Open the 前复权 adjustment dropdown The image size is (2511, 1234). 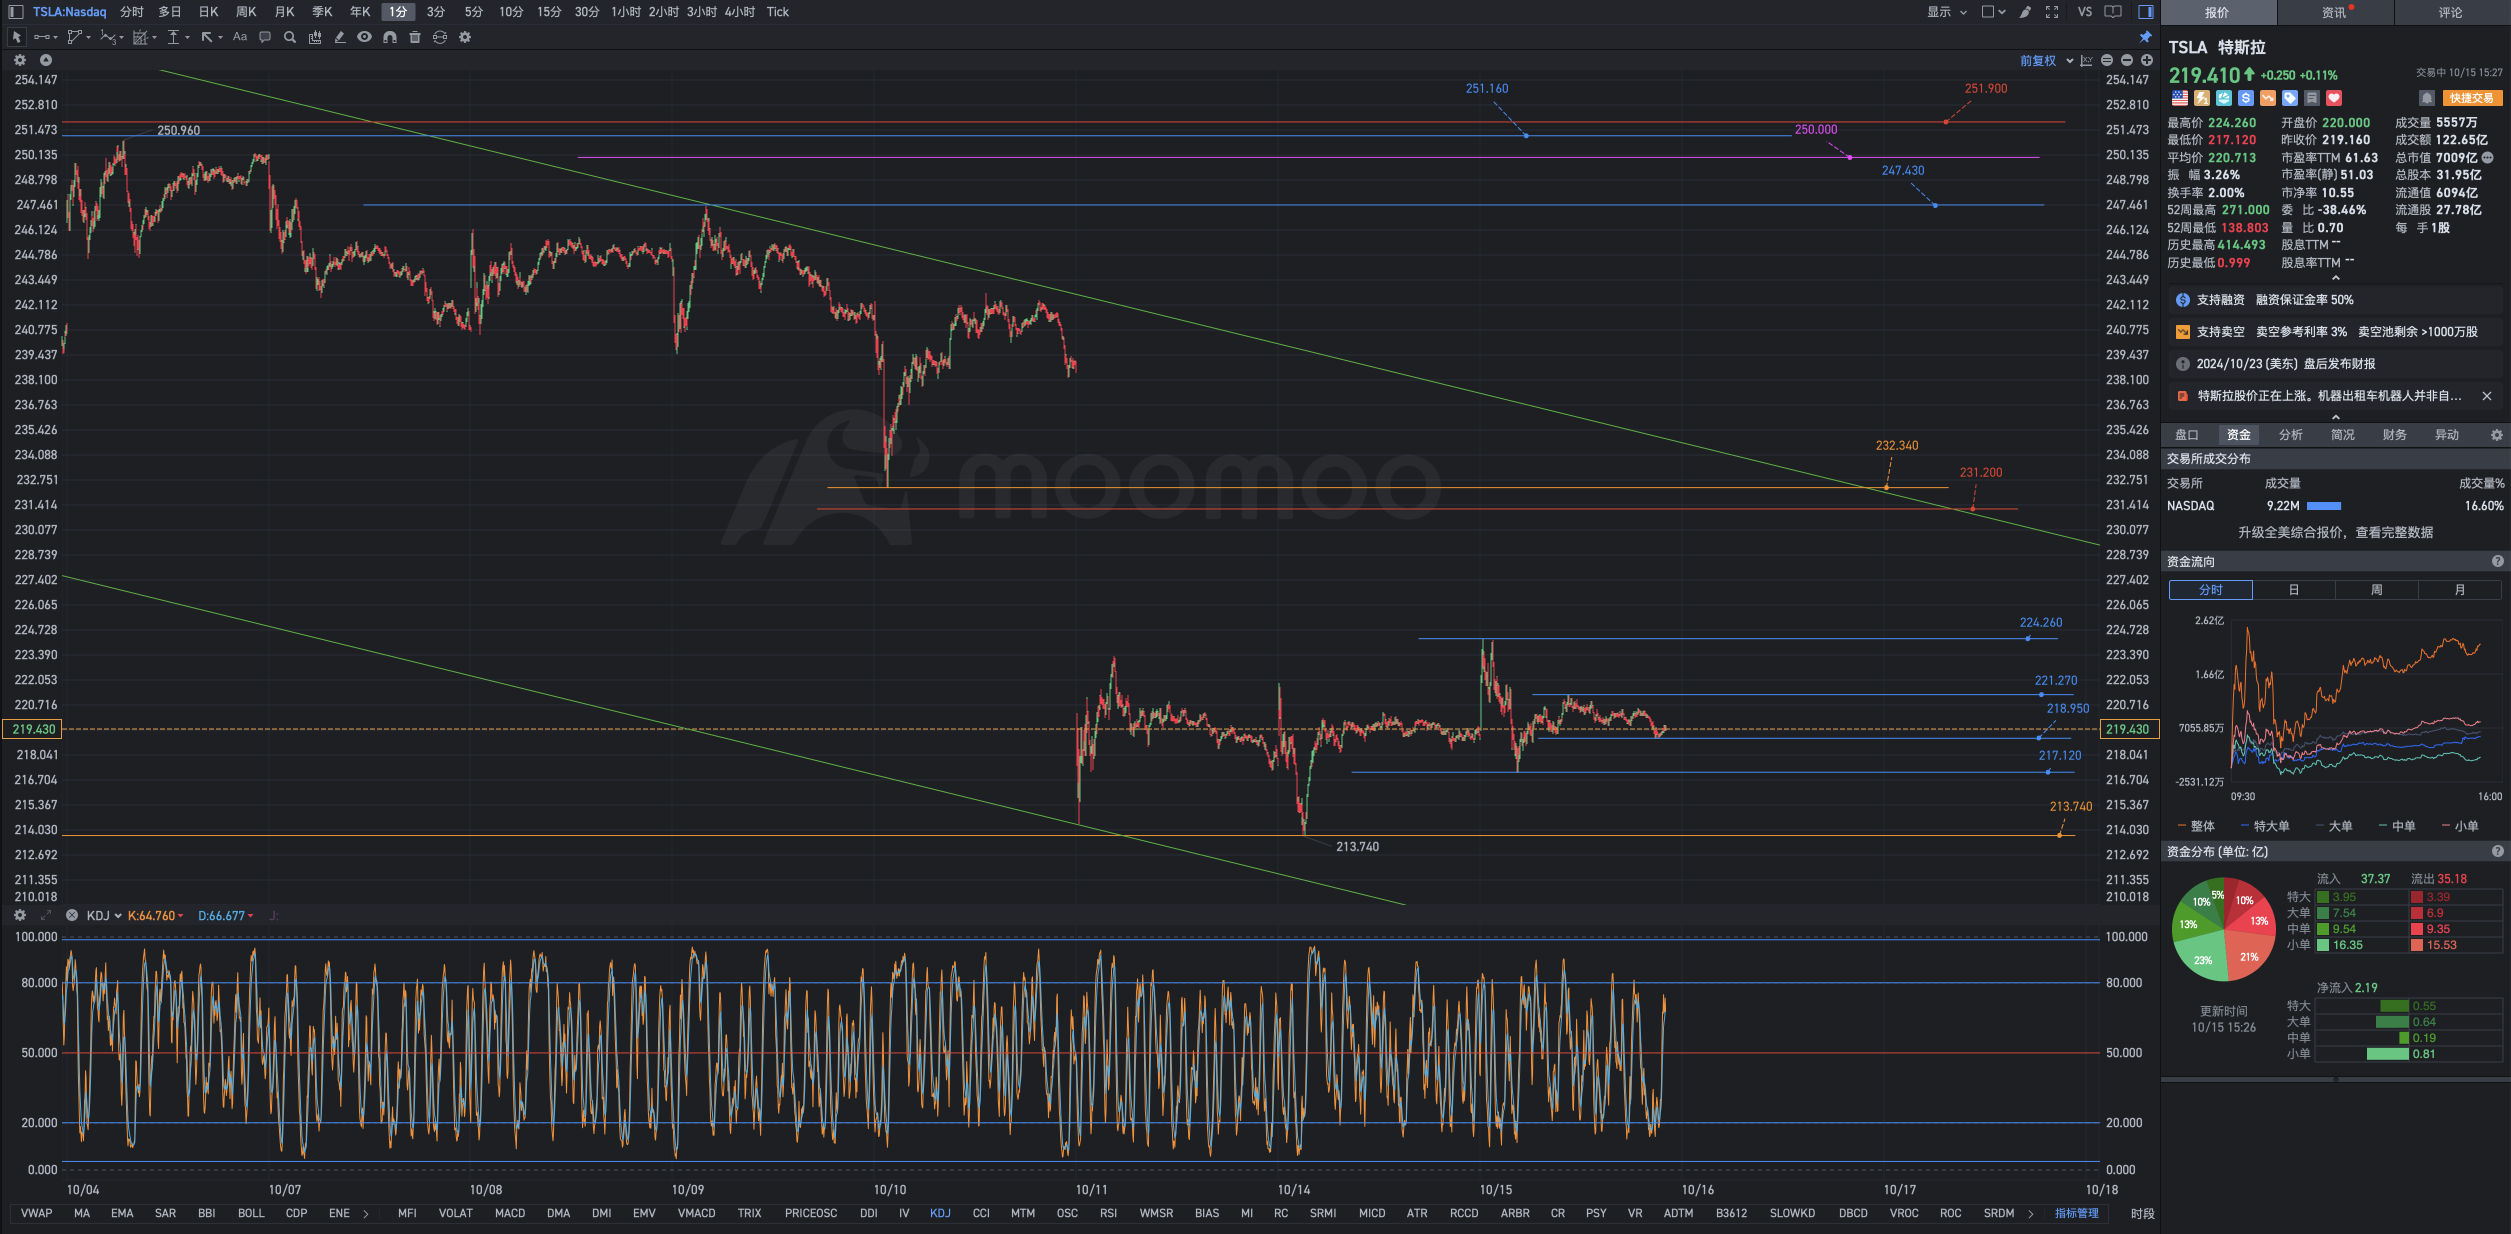click(2046, 61)
